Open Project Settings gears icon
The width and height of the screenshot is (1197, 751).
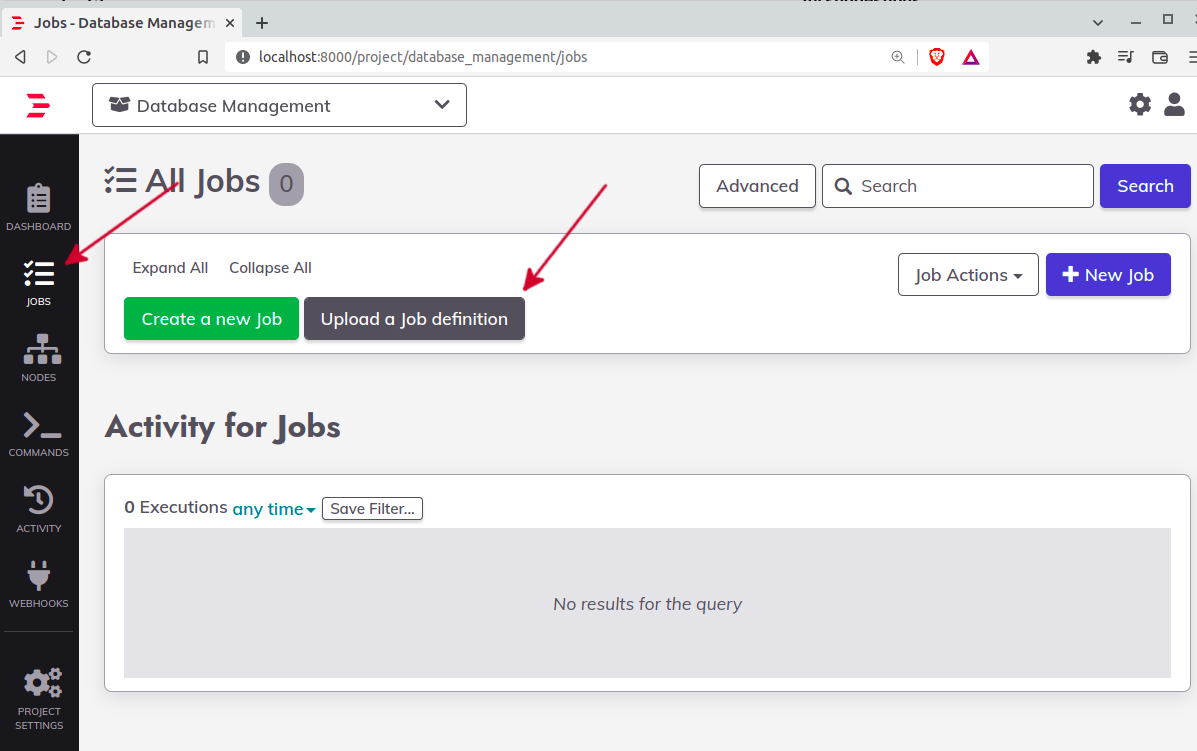coord(40,684)
